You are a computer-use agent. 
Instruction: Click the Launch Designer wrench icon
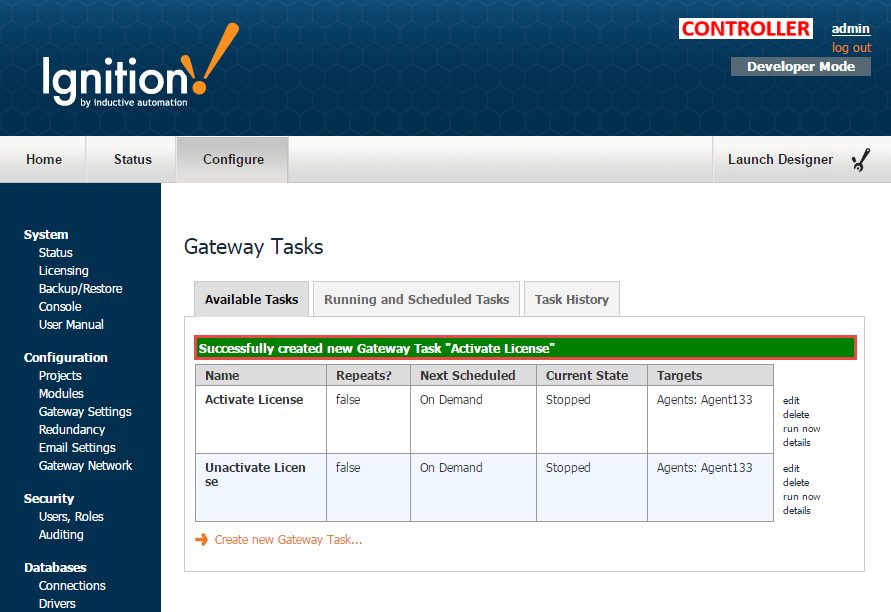point(861,160)
